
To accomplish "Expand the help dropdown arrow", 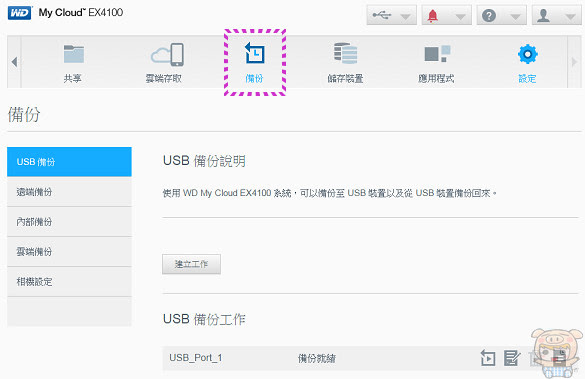I will [x=515, y=16].
